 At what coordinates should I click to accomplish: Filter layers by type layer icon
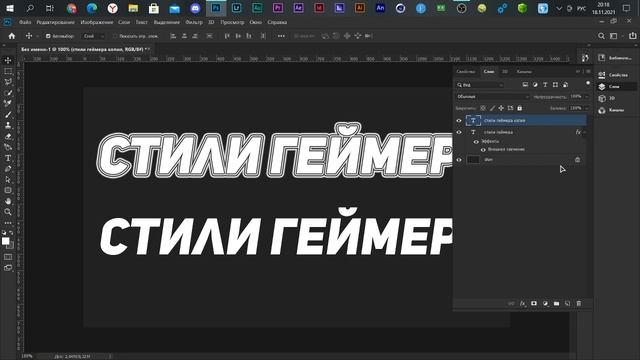545,85
